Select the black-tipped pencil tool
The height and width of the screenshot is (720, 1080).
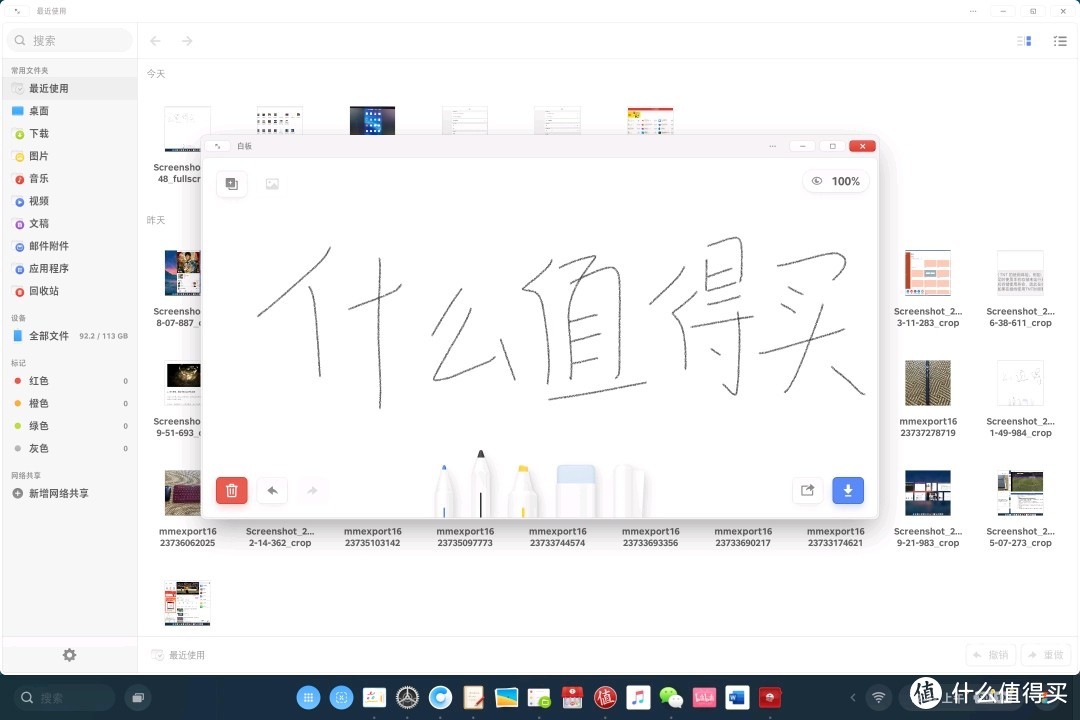(481, 484)
